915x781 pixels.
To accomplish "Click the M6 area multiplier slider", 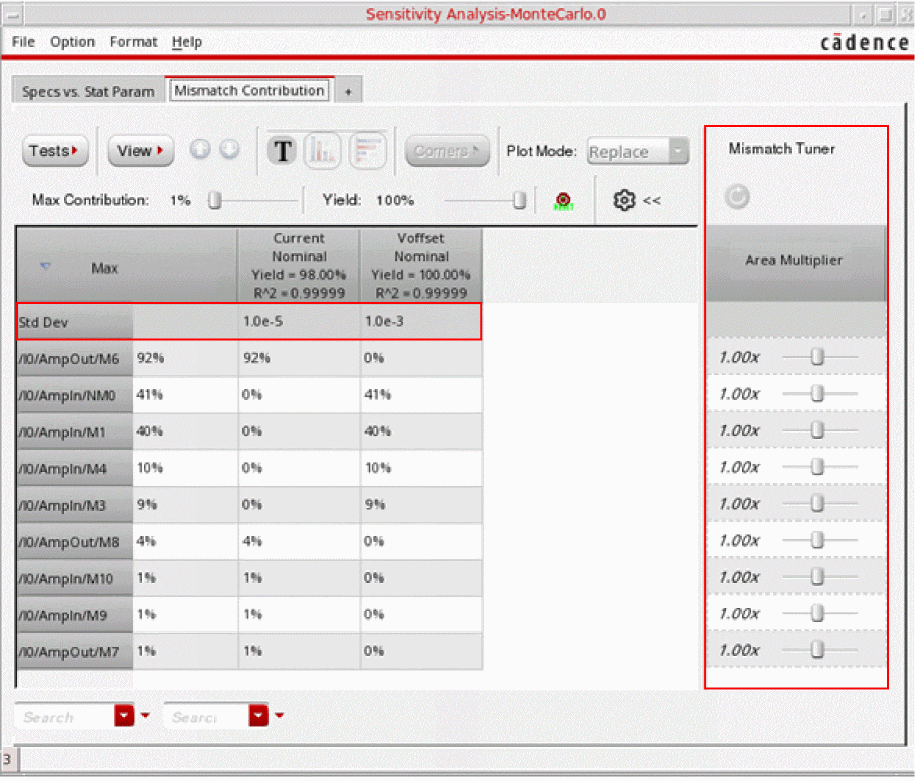I will (x=817, y=357).
